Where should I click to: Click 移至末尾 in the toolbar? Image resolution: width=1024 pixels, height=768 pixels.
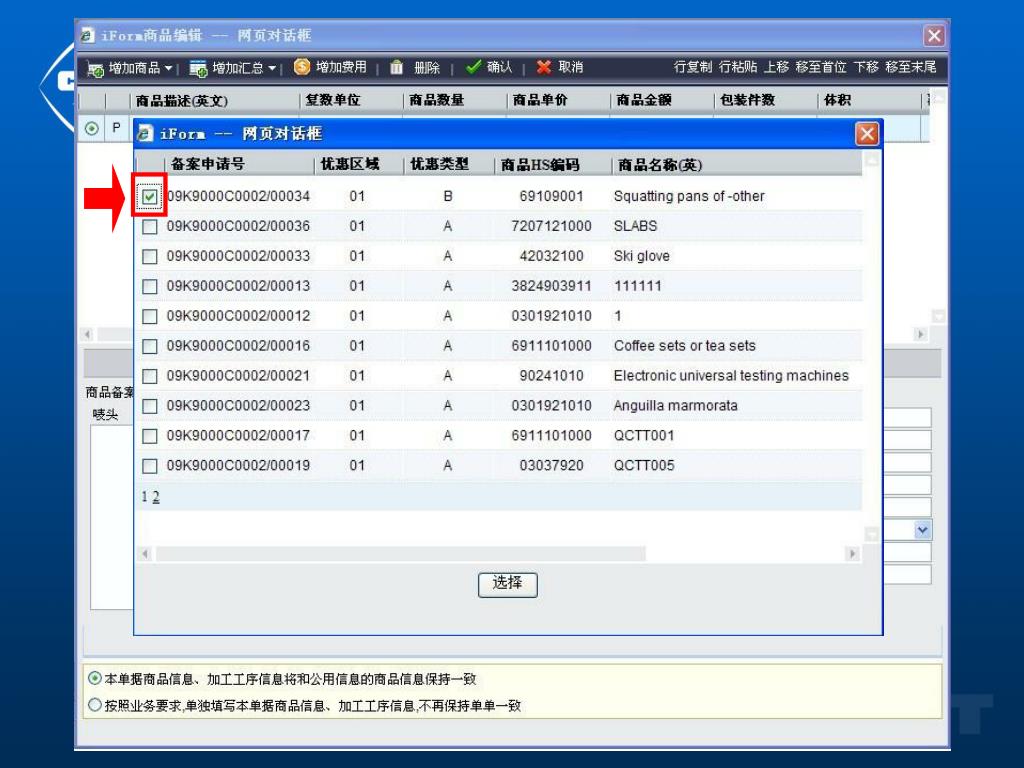[x=911, y=67]
